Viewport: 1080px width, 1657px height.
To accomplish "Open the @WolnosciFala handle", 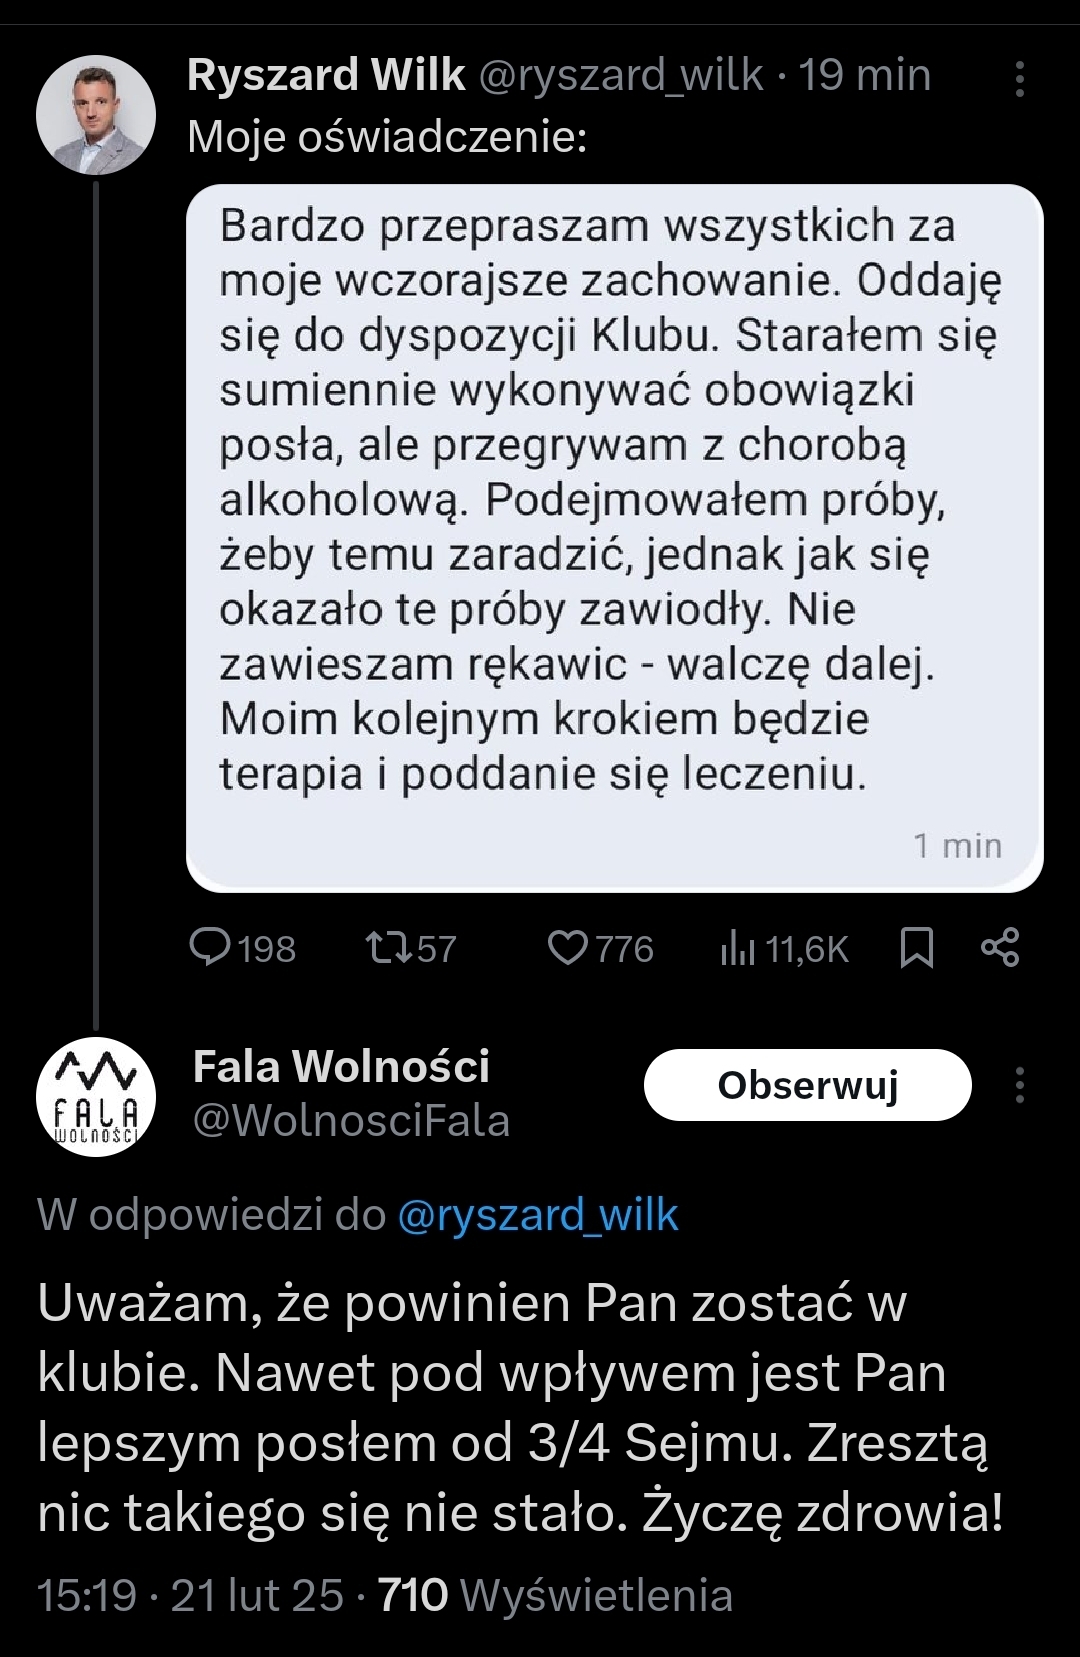I will pyautogui.click(x=351, y=1121).
